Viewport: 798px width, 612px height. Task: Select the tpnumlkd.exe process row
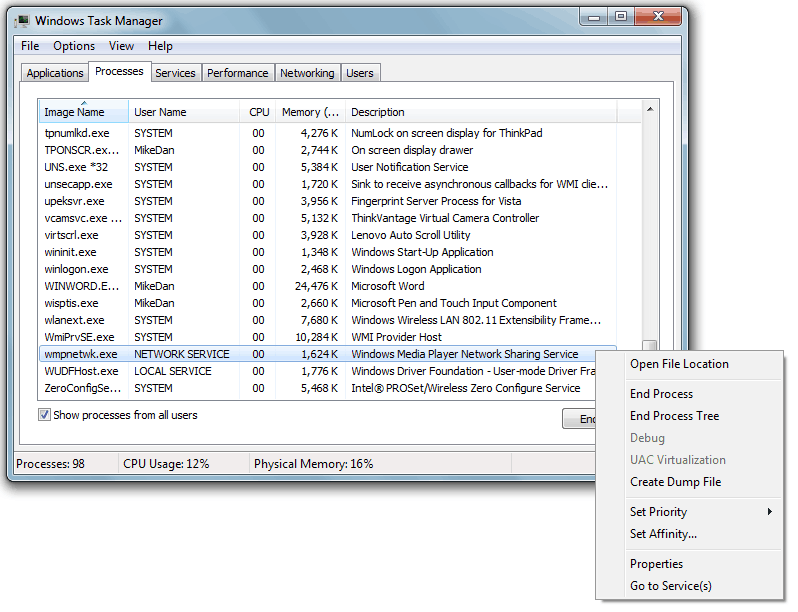click(x=327, y=133)
